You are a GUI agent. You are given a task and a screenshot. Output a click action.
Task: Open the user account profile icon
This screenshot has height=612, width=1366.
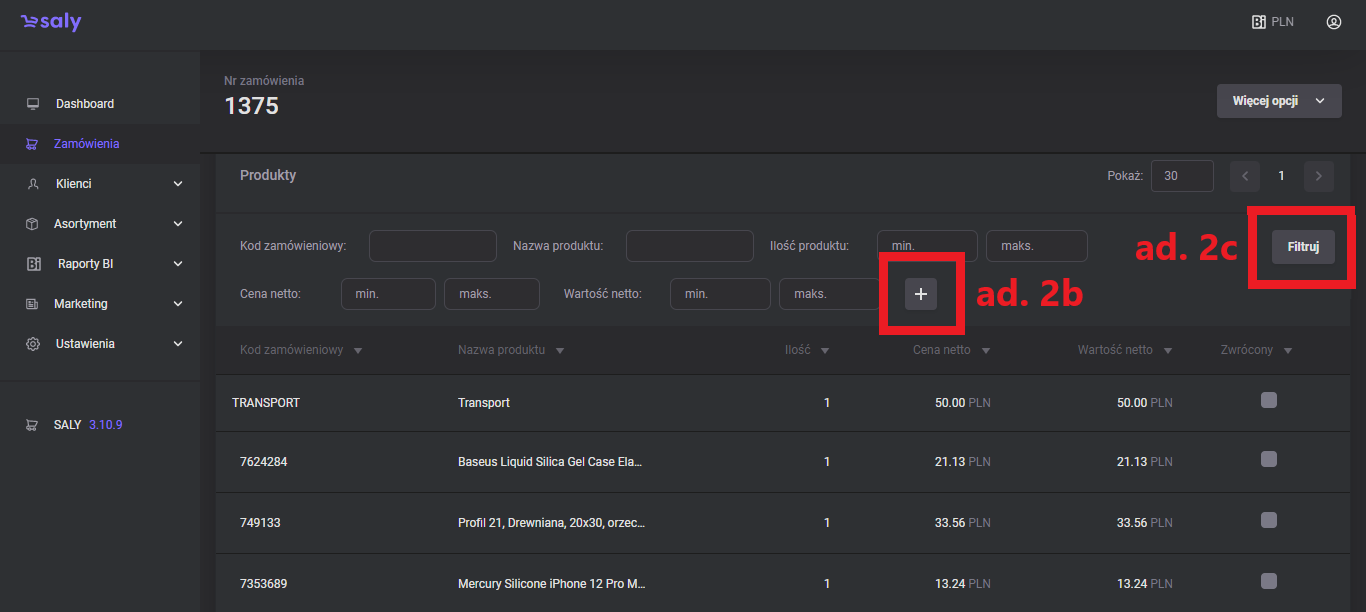point(1333,22)
